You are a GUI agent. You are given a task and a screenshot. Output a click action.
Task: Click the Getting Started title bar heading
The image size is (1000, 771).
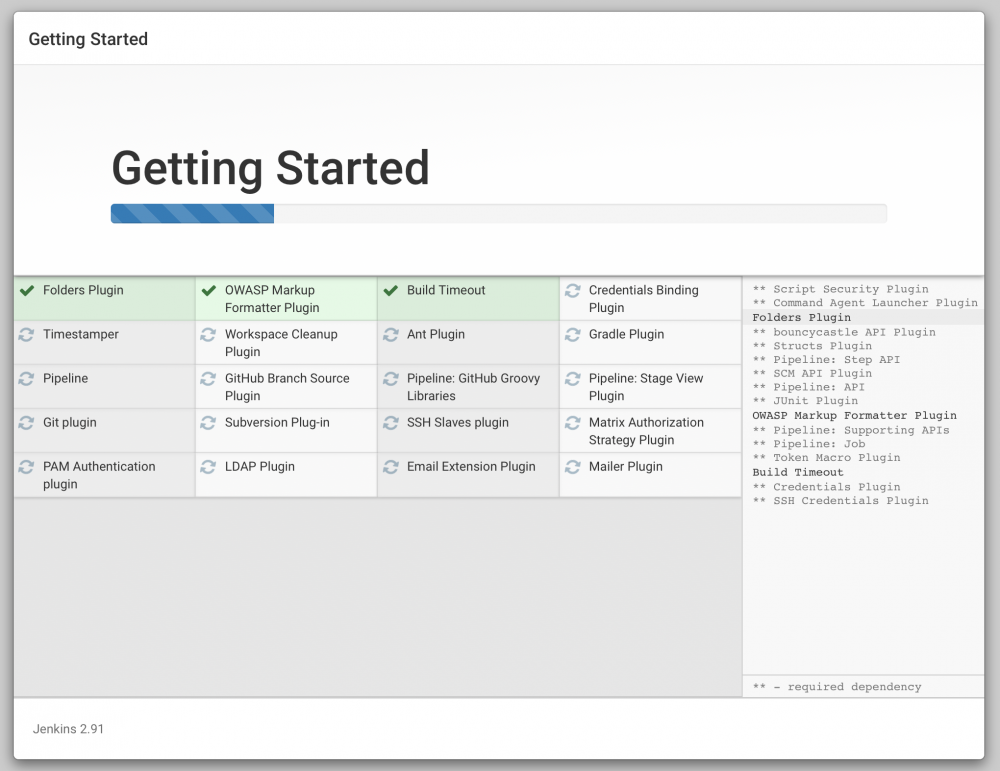pyautogui.click(x=88, y=39)
